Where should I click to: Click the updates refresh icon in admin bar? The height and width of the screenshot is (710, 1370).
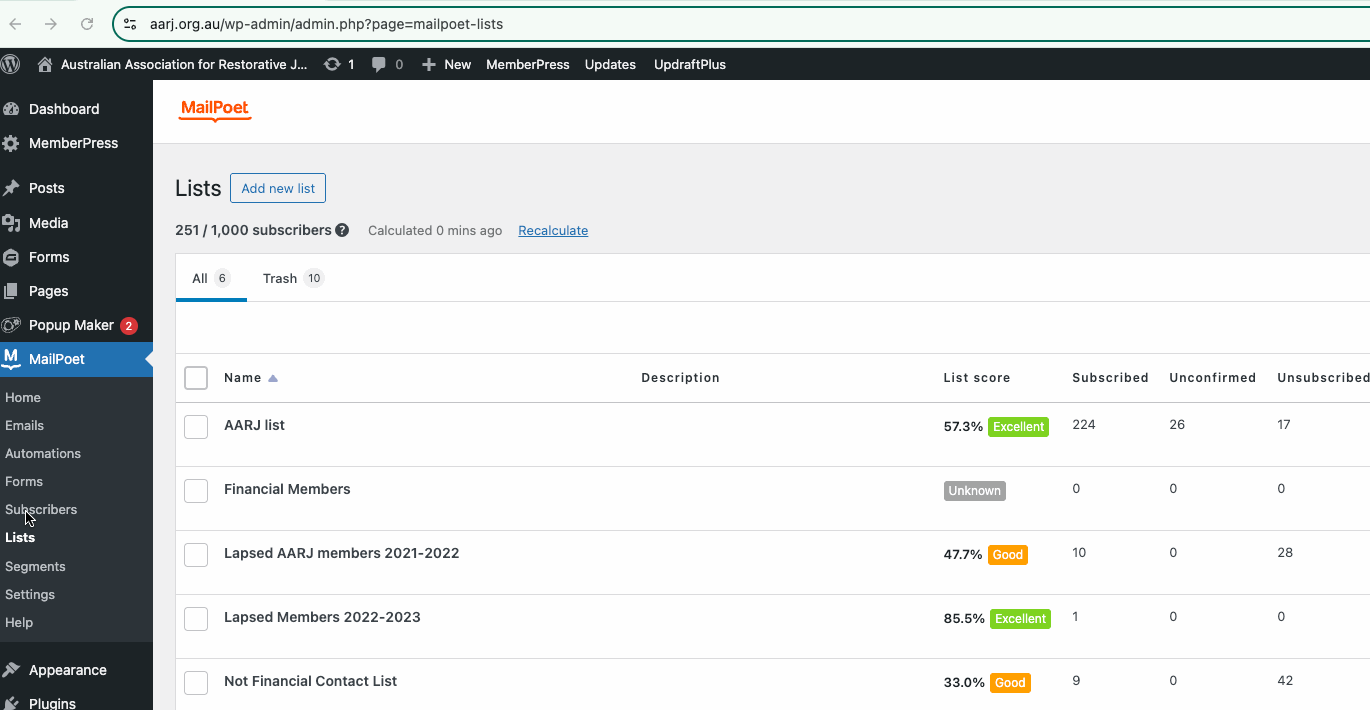pos(332,64)
